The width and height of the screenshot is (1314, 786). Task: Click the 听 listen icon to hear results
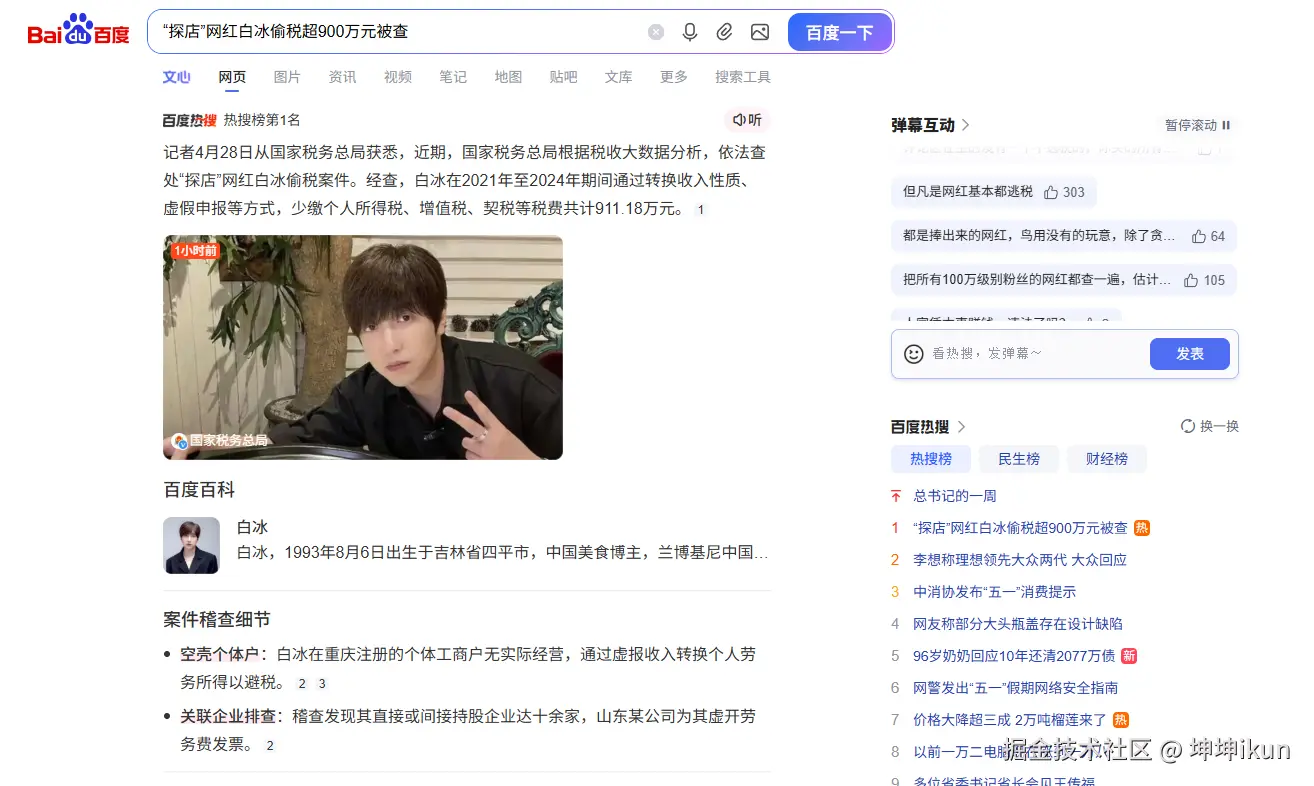[x=747, y=119]
